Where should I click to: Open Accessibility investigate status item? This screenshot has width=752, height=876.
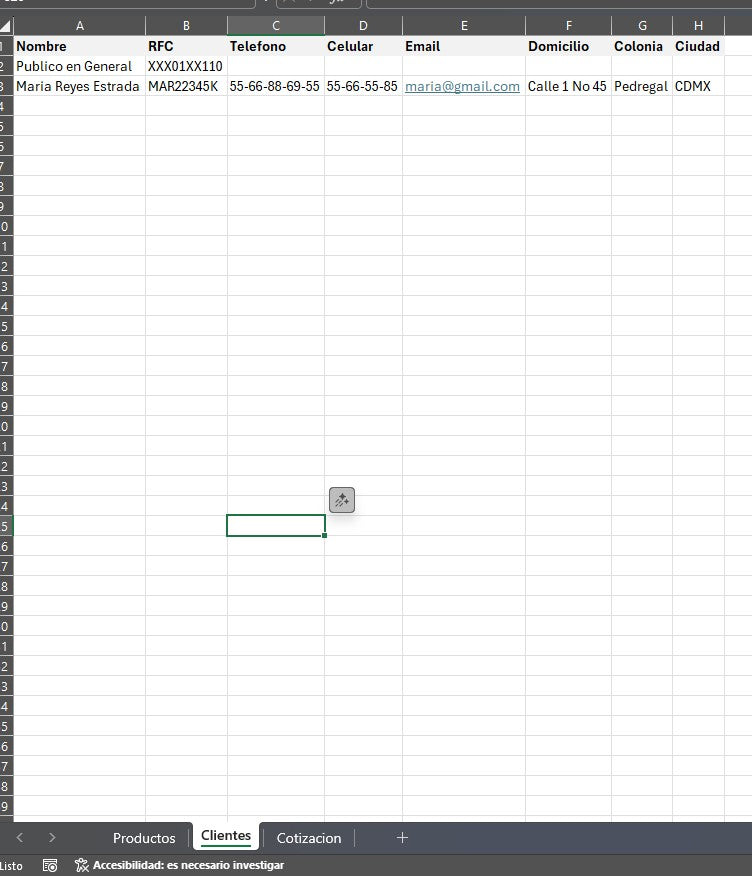[179, 865]
